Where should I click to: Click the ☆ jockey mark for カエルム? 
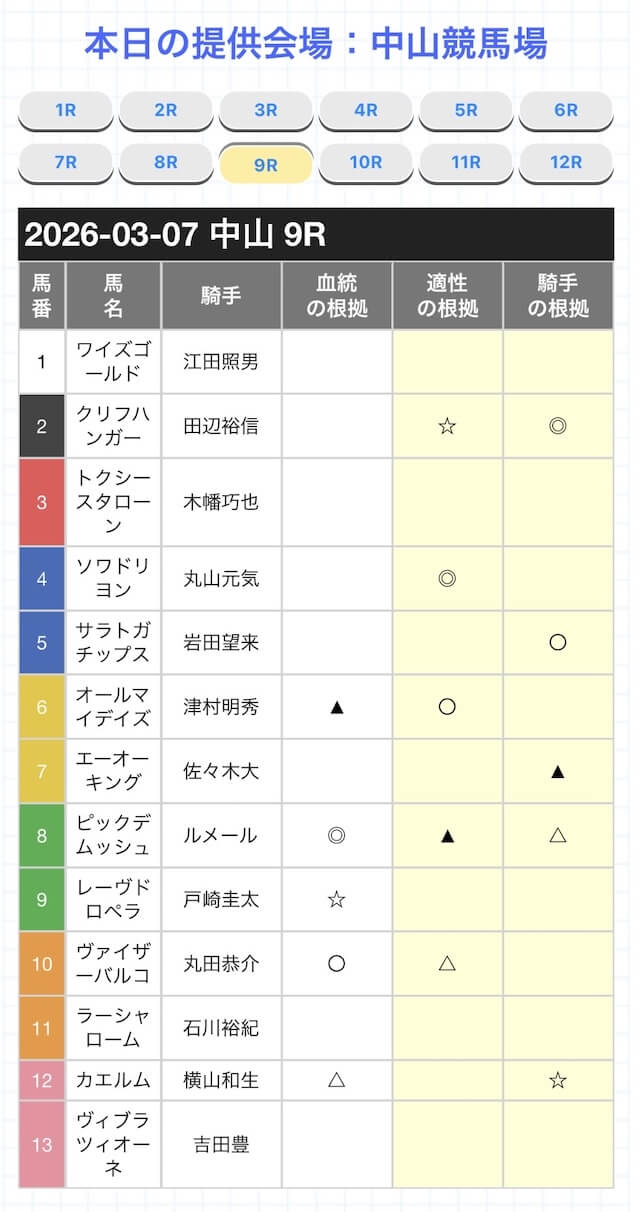pos(558,1079)
